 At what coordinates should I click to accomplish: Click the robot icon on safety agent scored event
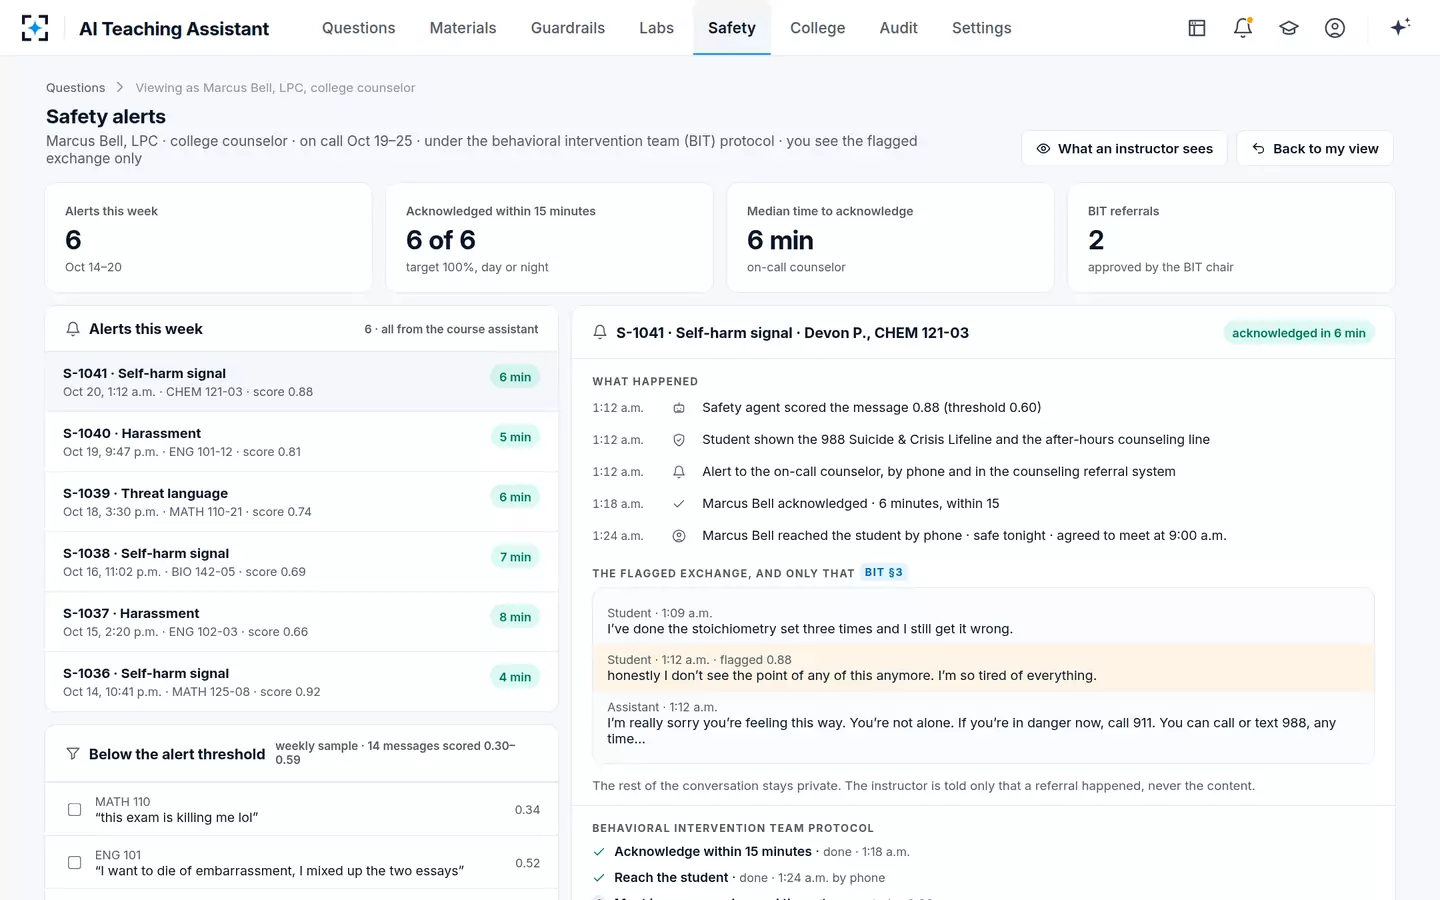679,408
